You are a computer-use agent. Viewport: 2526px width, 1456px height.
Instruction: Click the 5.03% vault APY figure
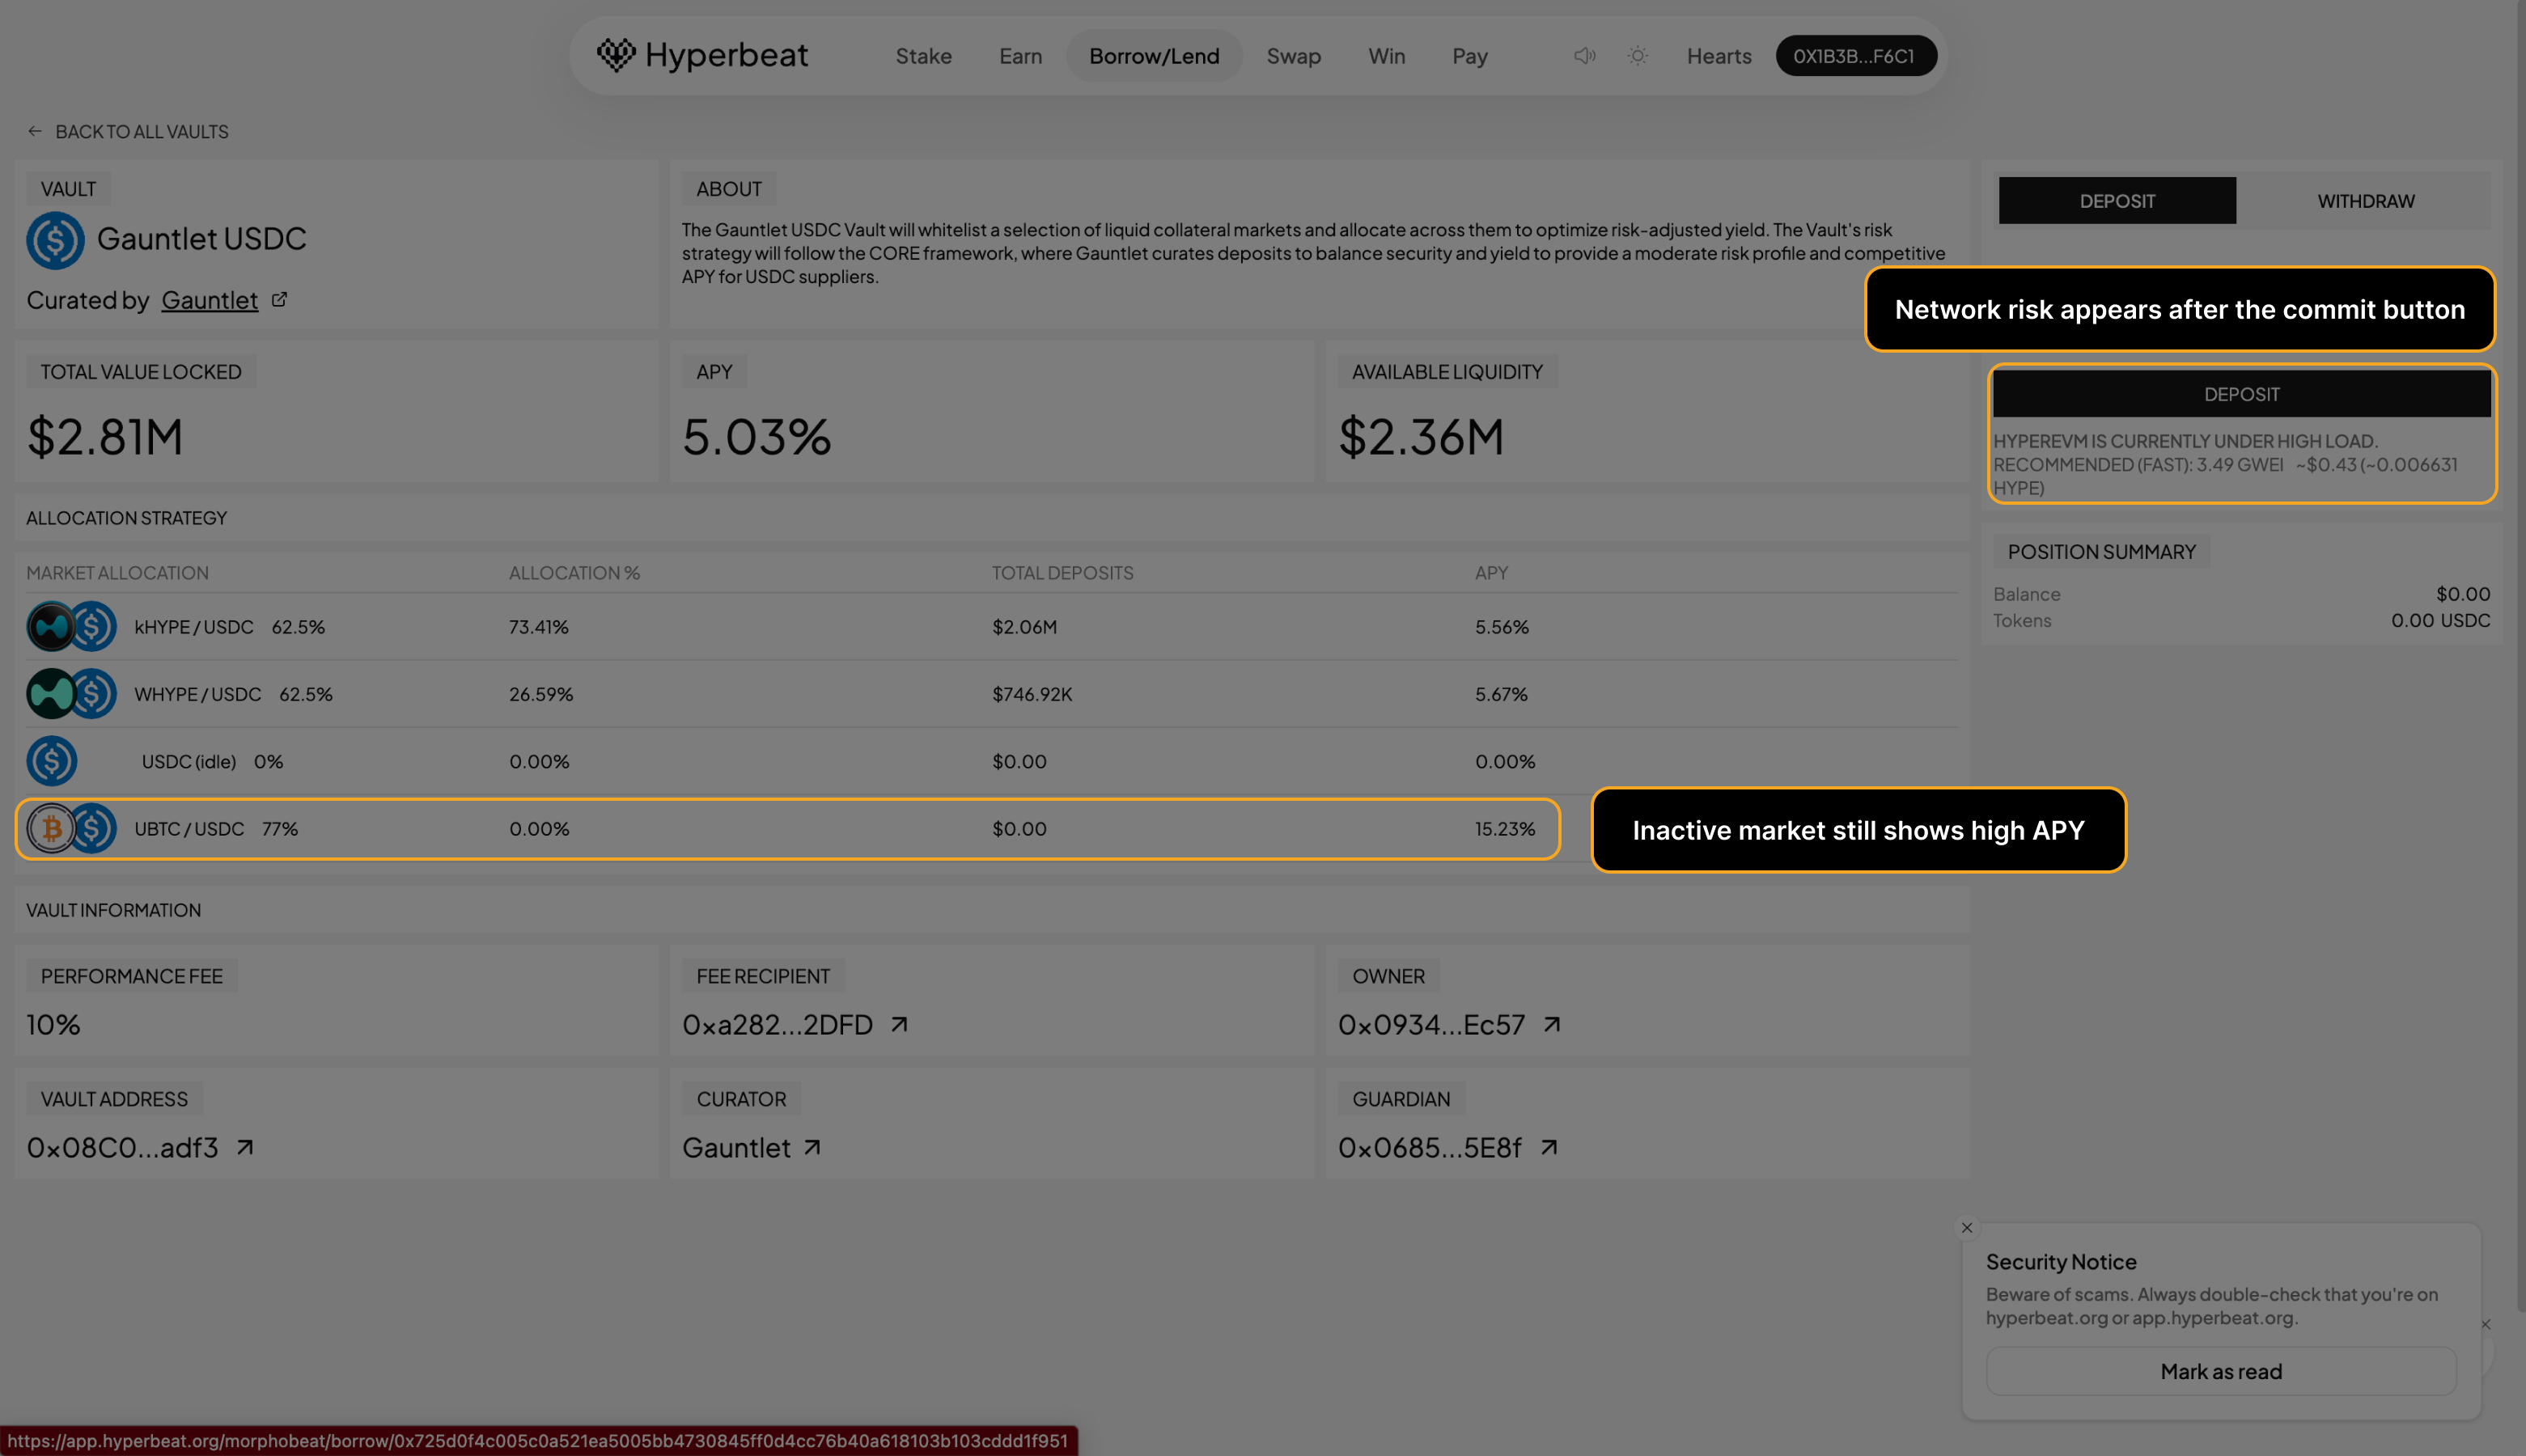coord(756,437)
